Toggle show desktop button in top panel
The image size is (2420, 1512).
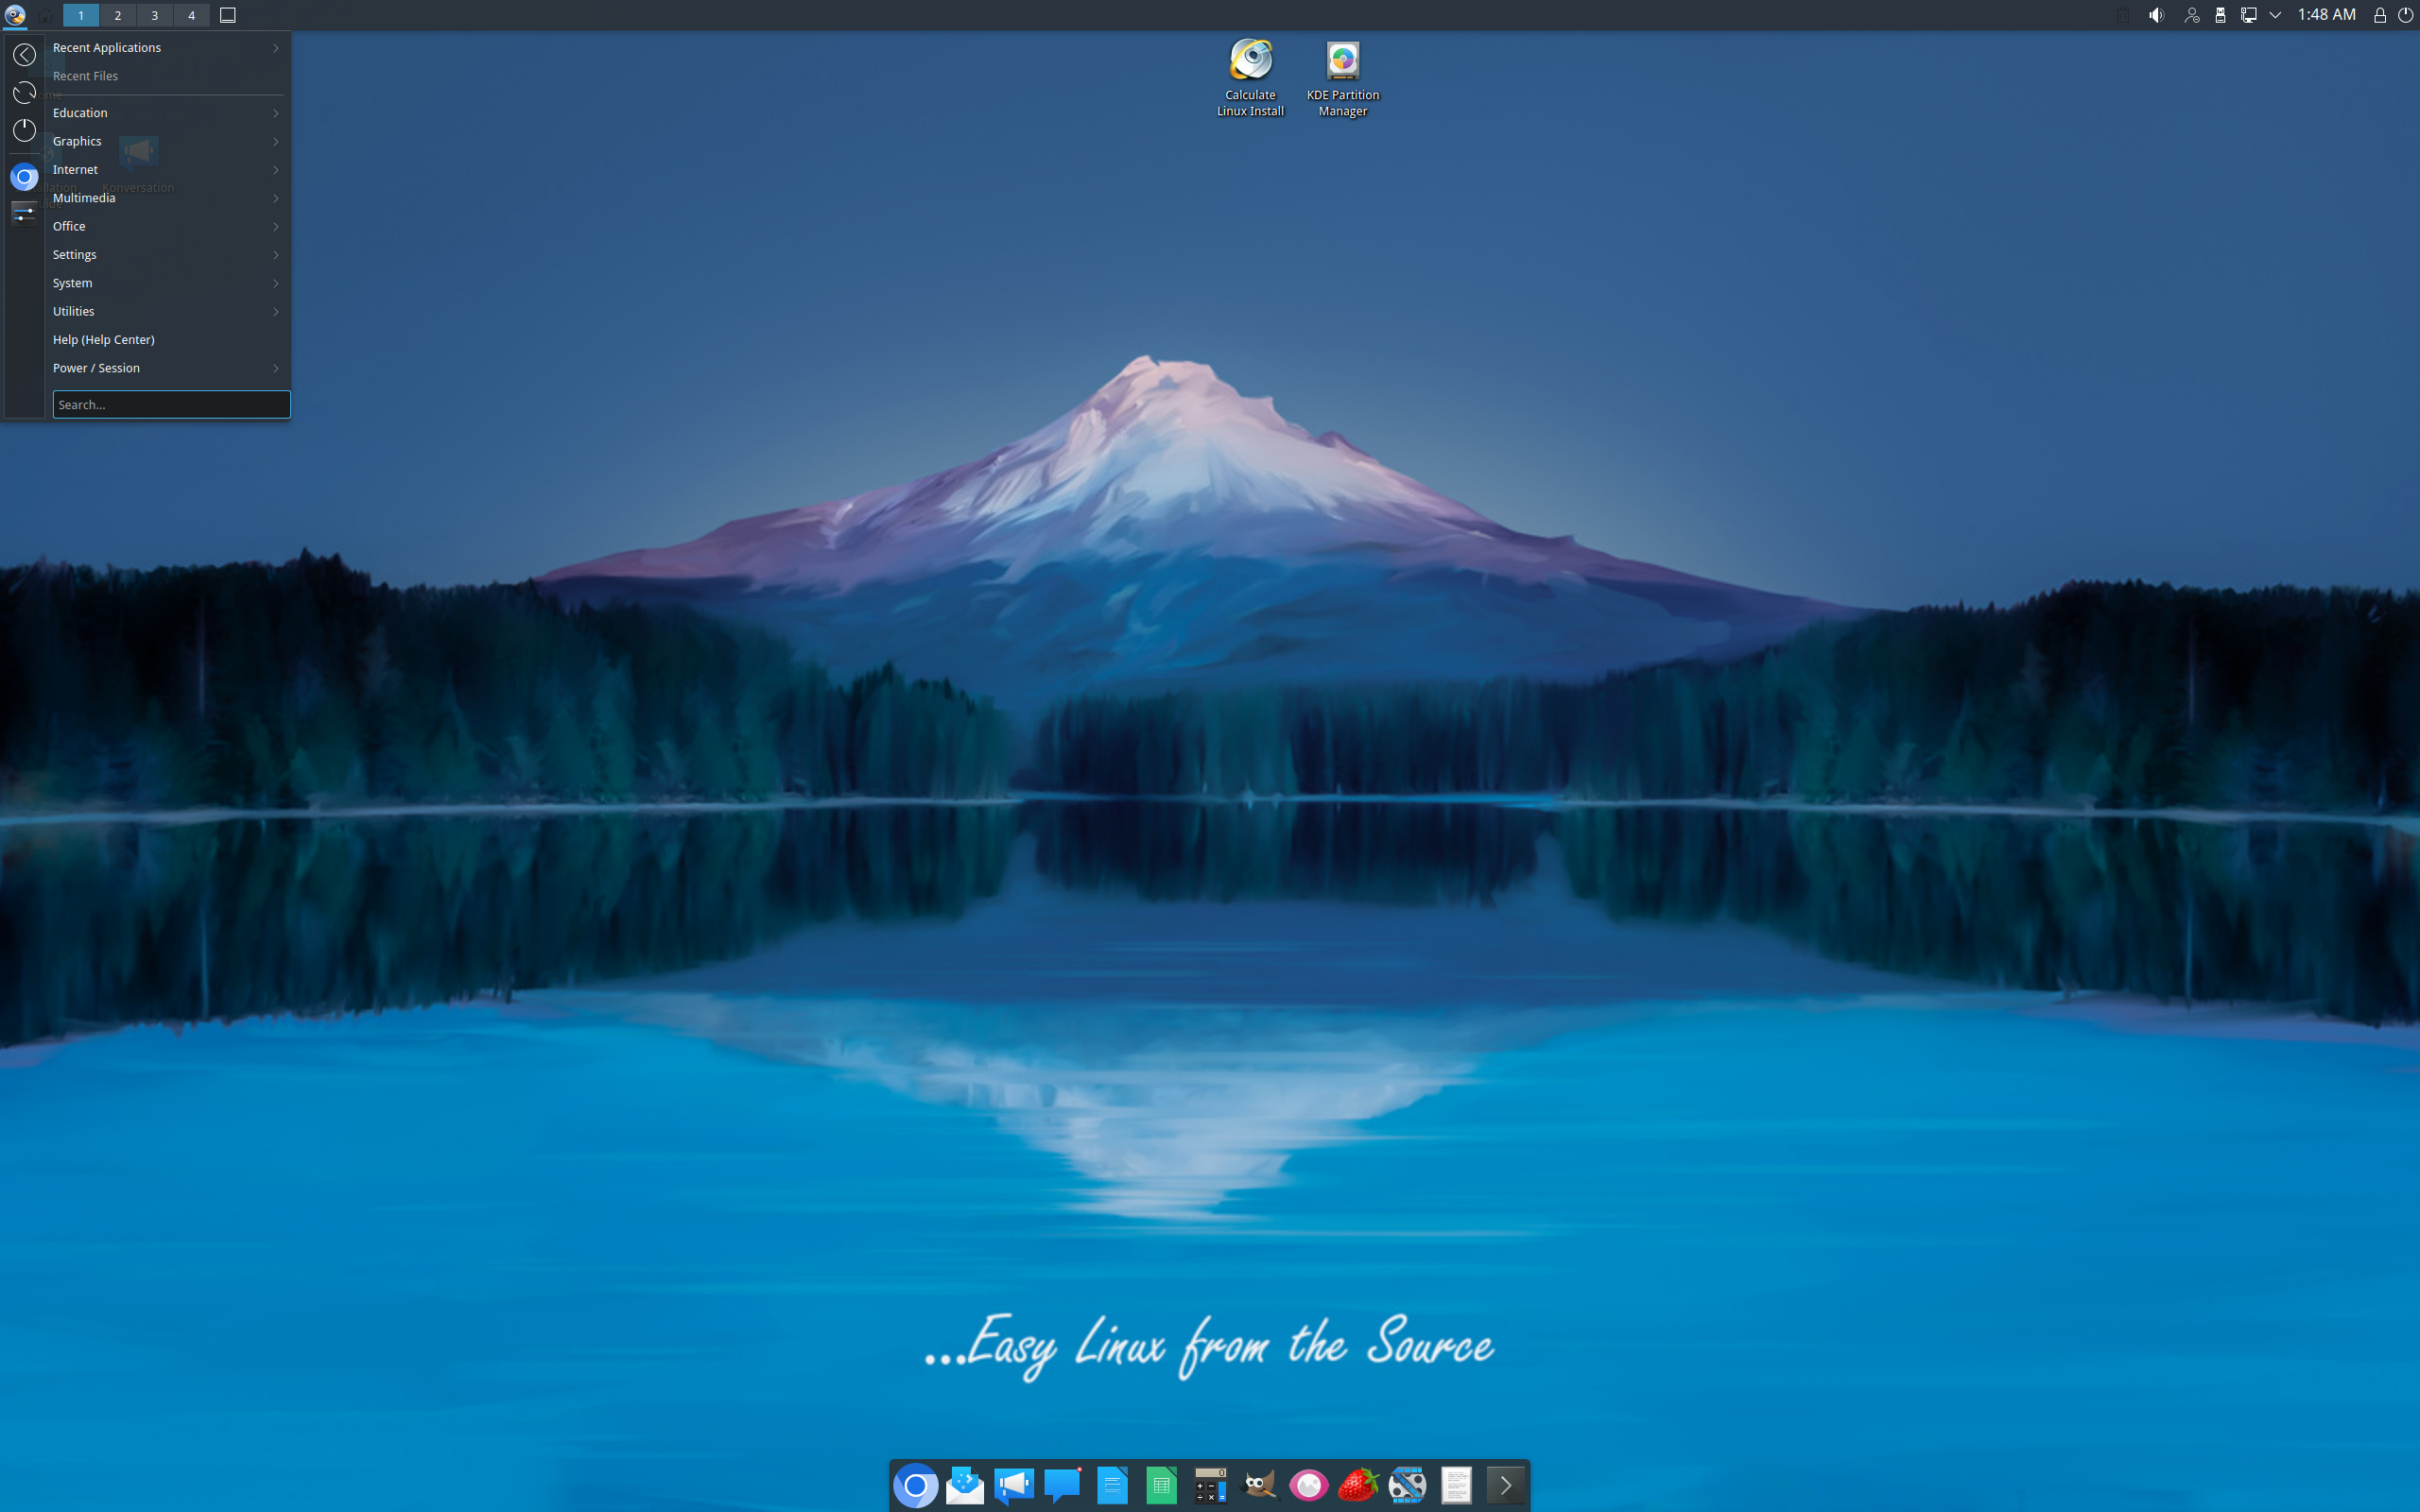pyautogui.click(x=228, y=15)
